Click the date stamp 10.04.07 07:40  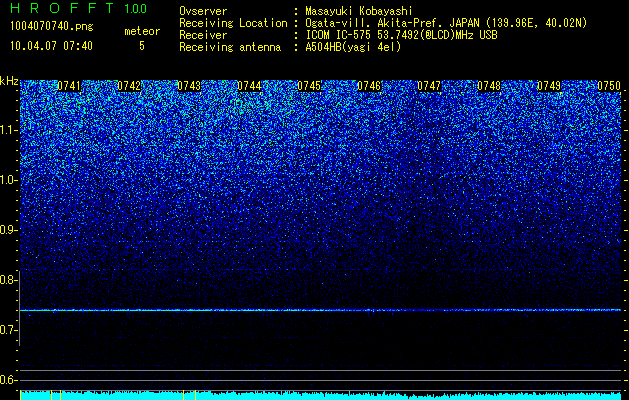[x=51, y=46]
